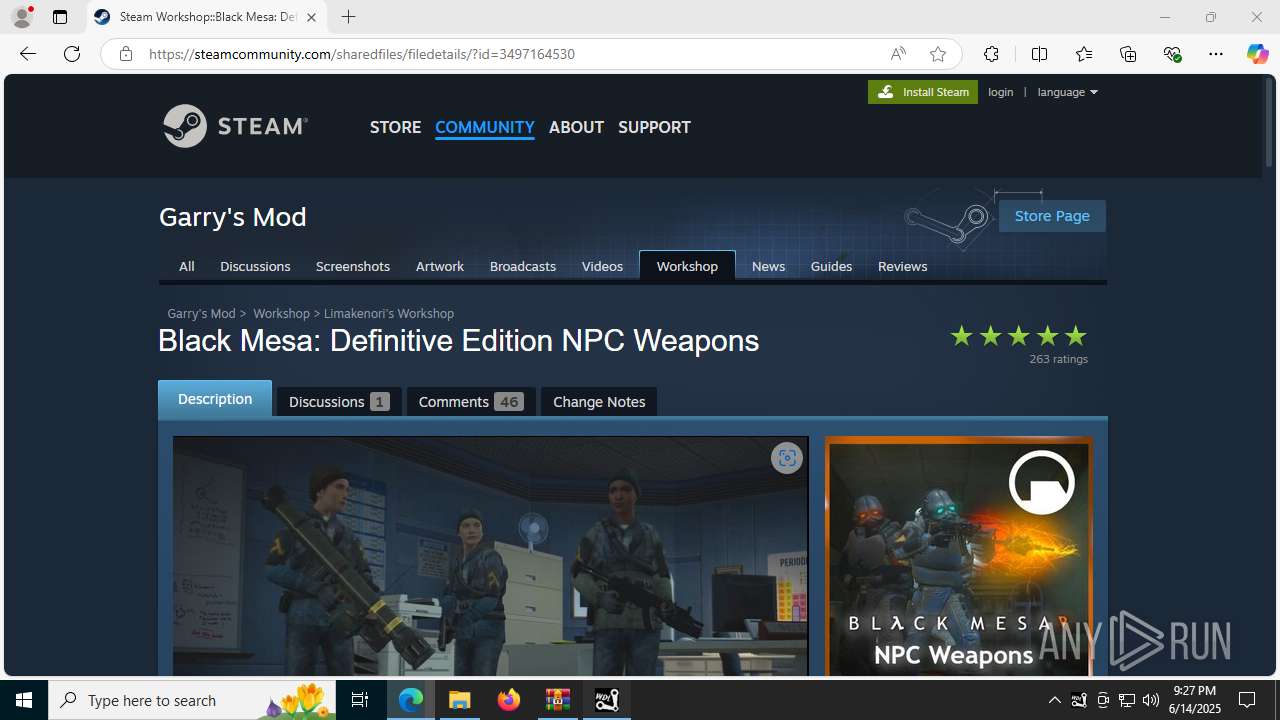Click the Install Steam button
The image size is (1280, 720).
click(x=923, y=92)
